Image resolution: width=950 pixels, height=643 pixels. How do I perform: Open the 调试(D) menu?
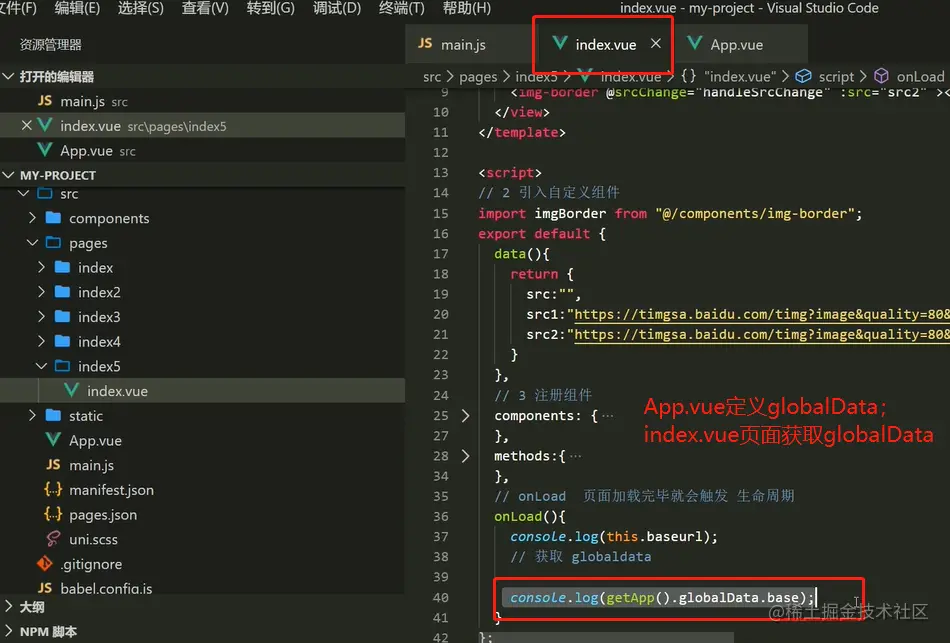click(337, 8)
